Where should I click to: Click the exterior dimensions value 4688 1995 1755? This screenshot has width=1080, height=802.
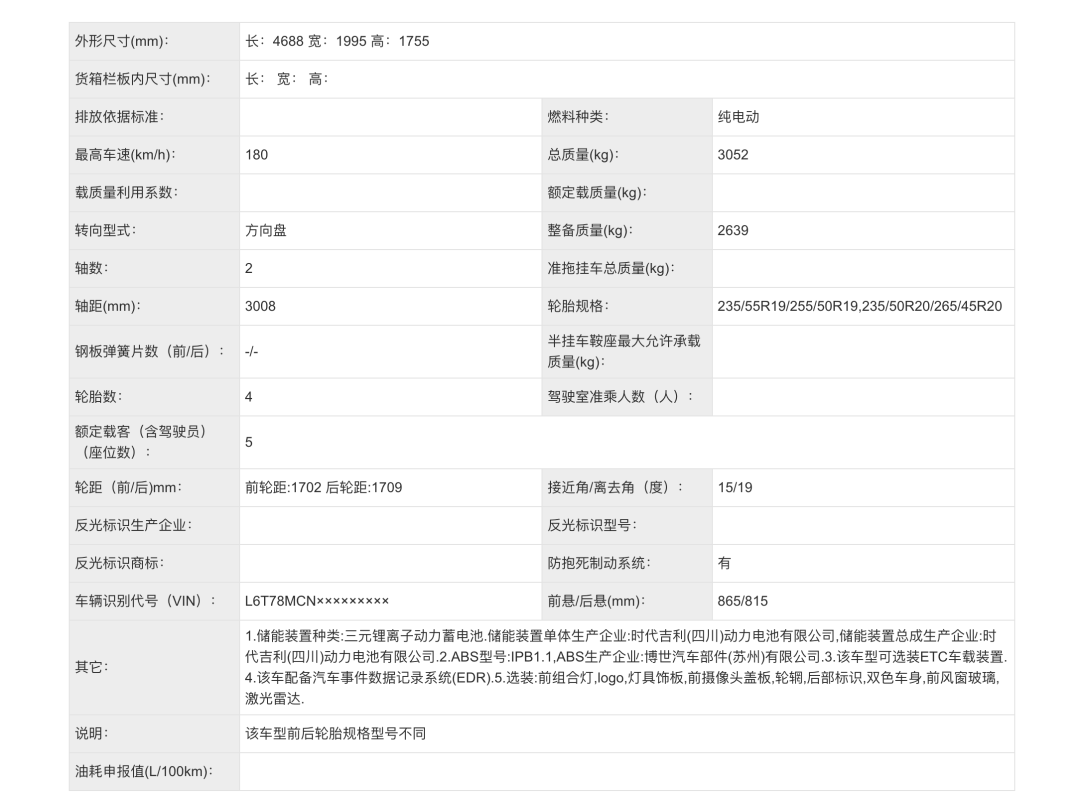click(x=337, y=41)
